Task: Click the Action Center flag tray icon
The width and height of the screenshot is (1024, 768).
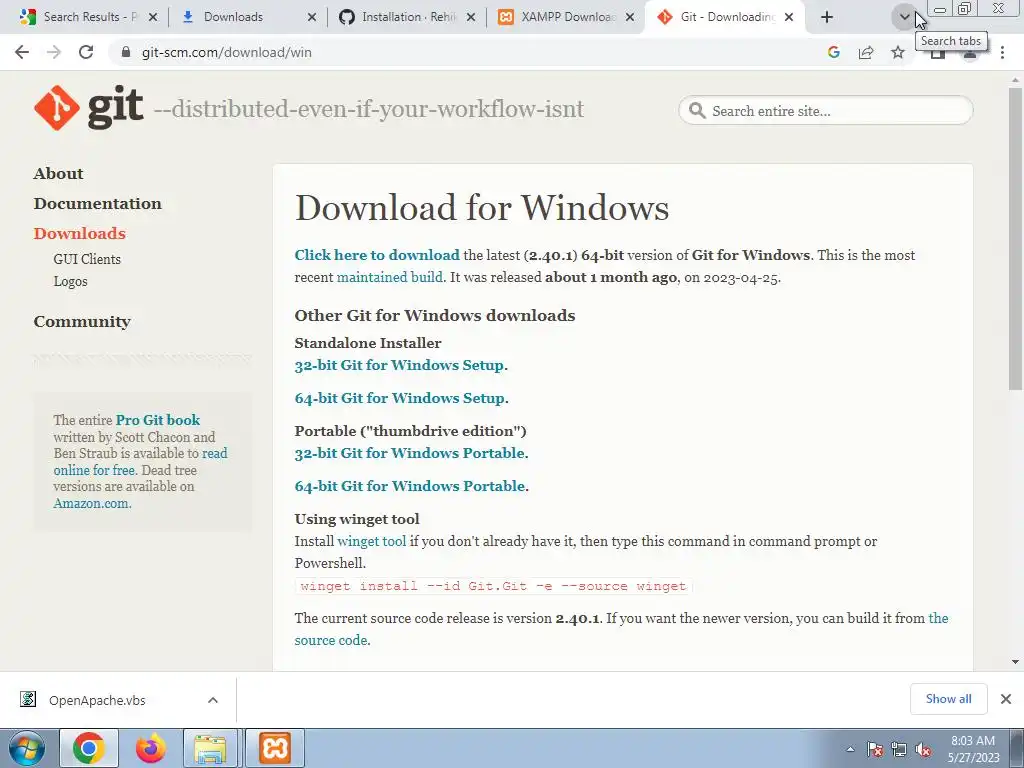Action: pos(875,750)
